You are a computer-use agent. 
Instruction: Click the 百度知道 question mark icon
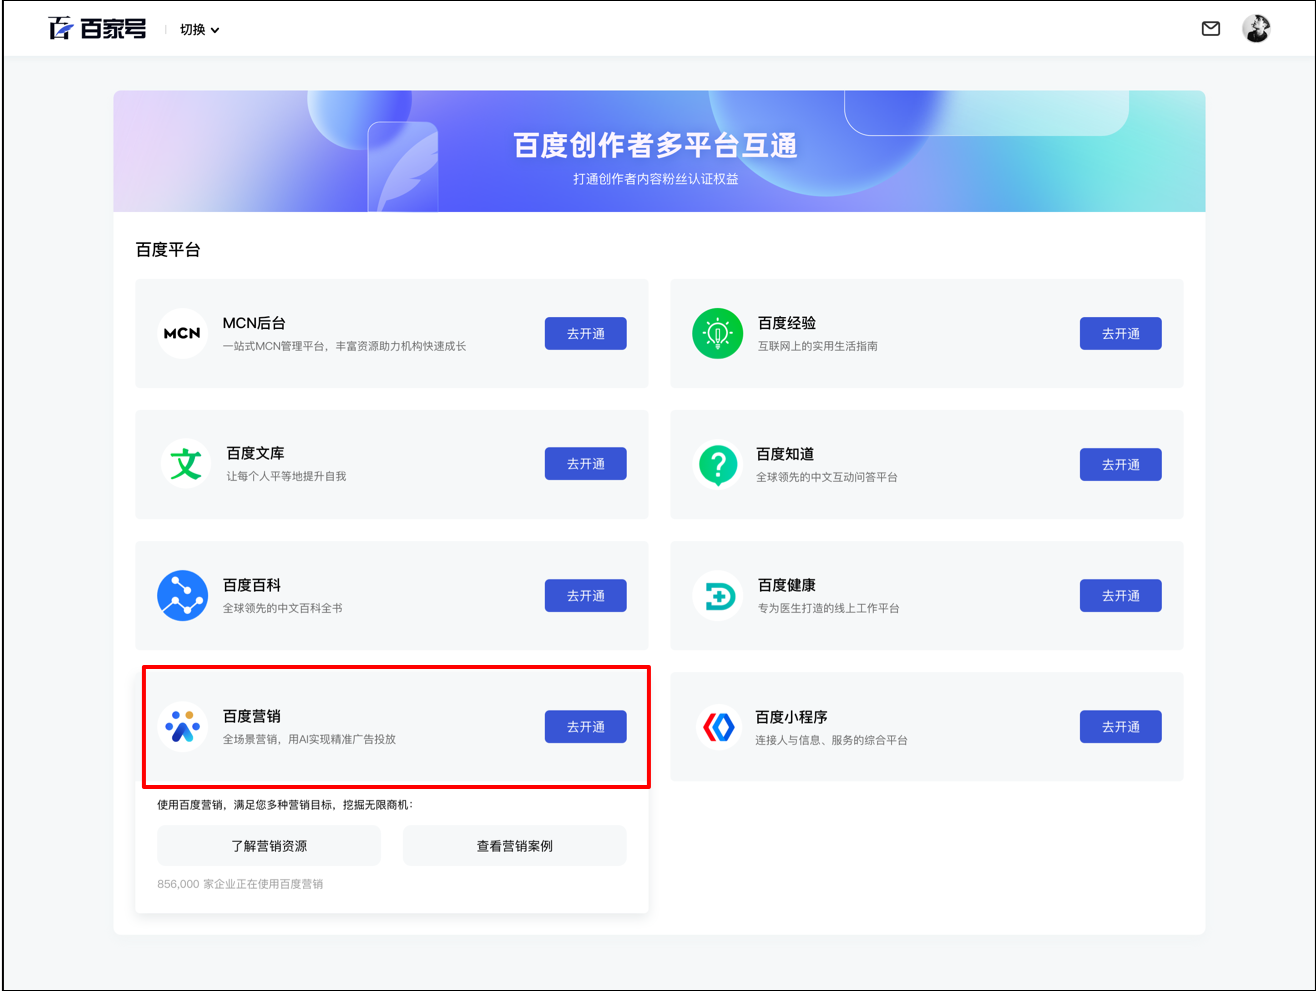coord(717,464)
